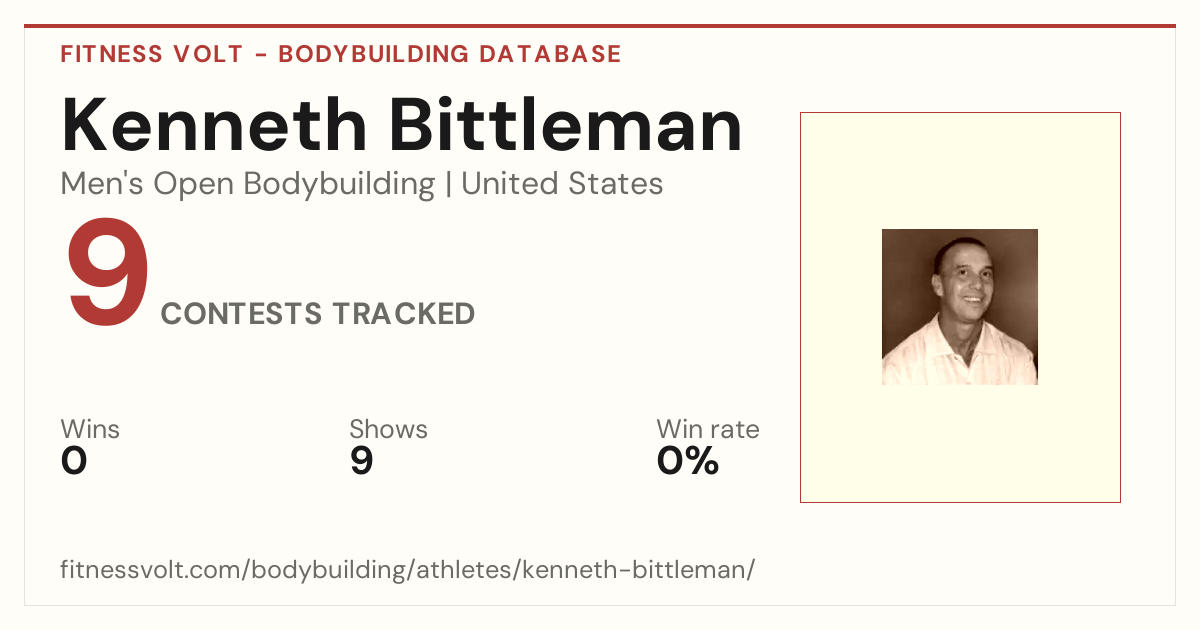Open the fitnessvolt.com athlete profile URL
Image resolution: width=1200 pixels, height=630 pixels.
coord(408,571)
